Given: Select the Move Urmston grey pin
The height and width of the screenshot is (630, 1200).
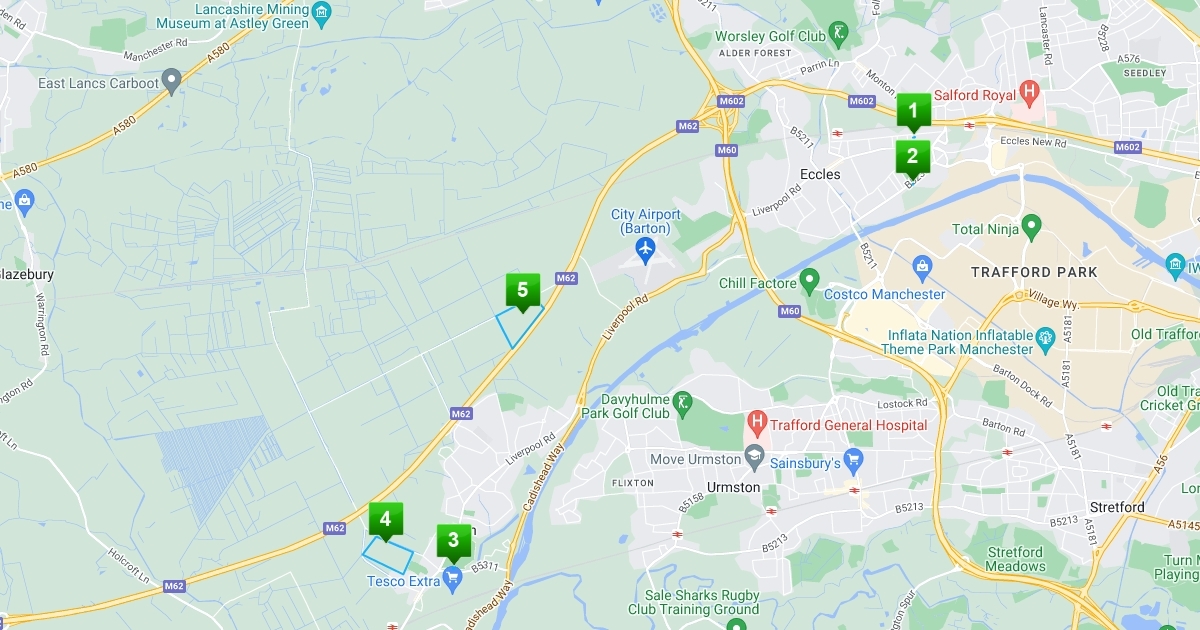Looking at the screenshot, I should [x=753, y=459].
